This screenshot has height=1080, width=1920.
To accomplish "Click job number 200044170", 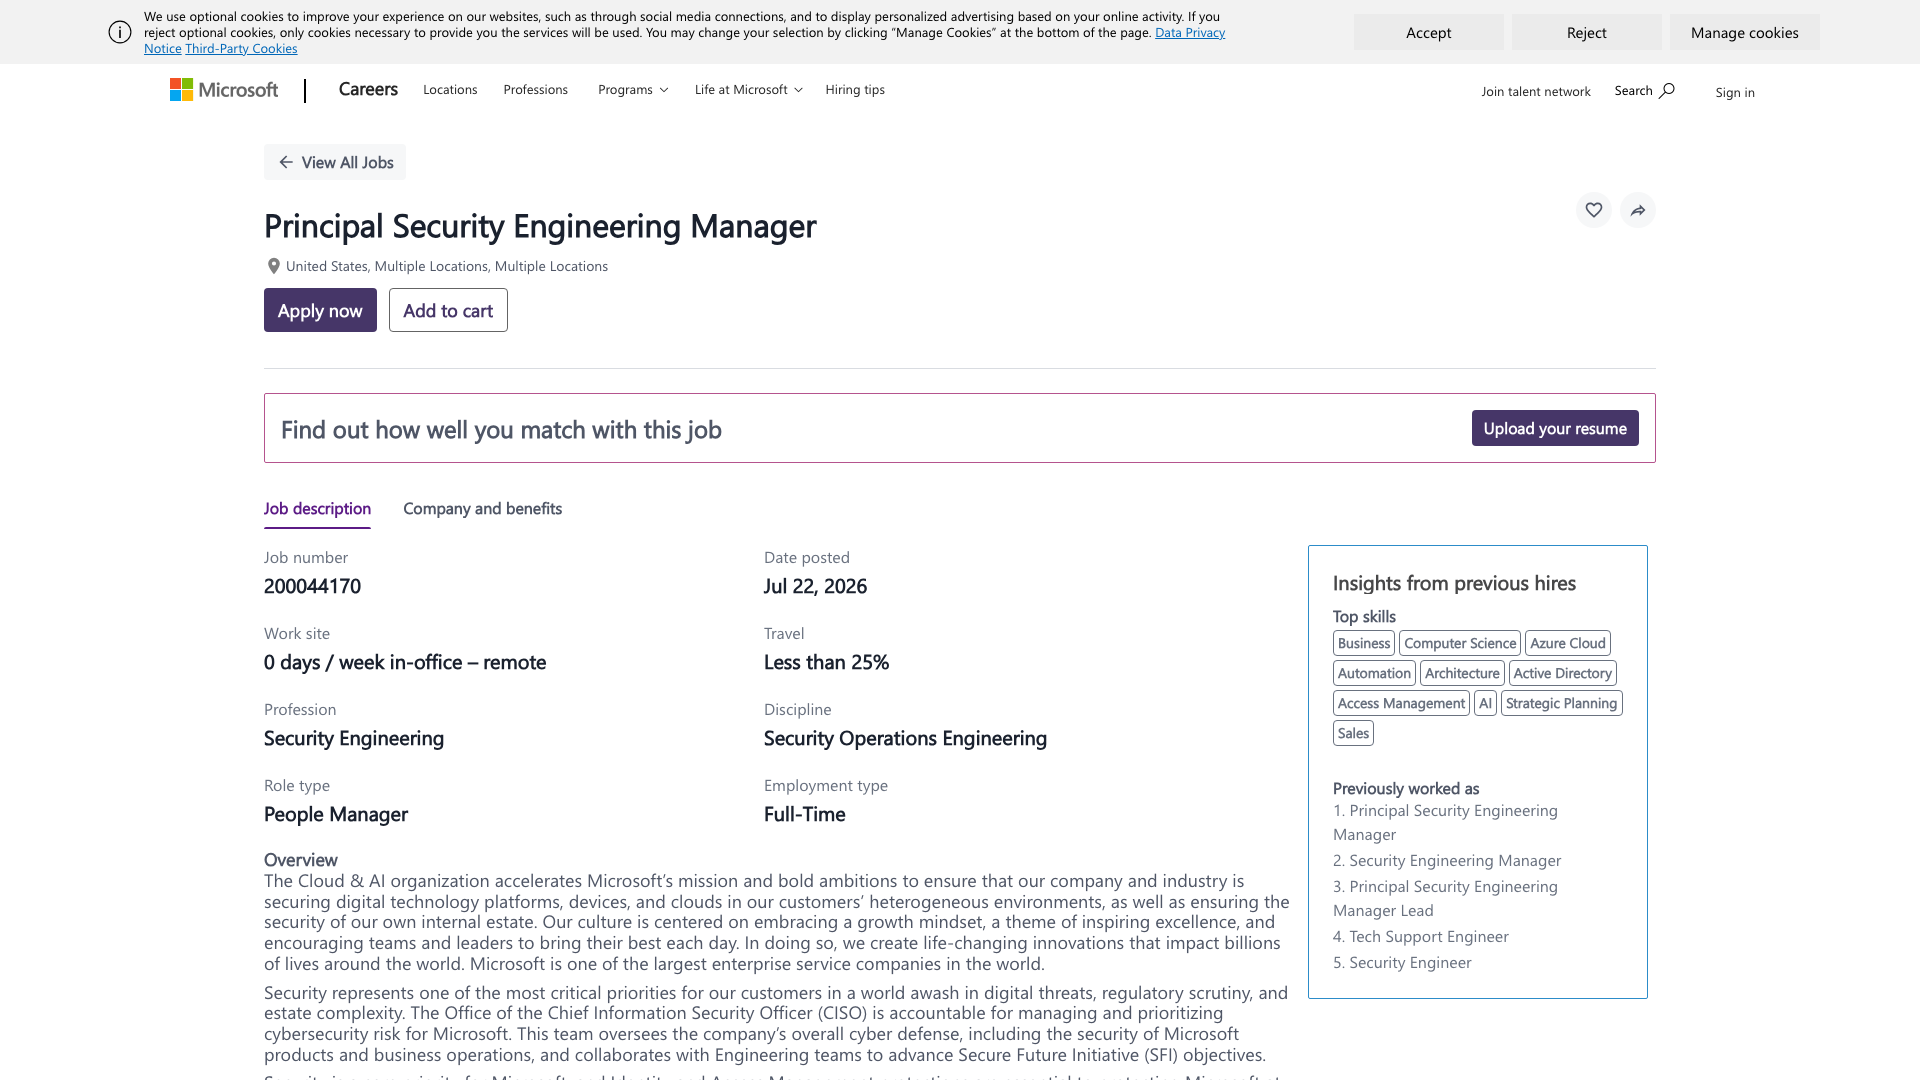I will 312,586.
